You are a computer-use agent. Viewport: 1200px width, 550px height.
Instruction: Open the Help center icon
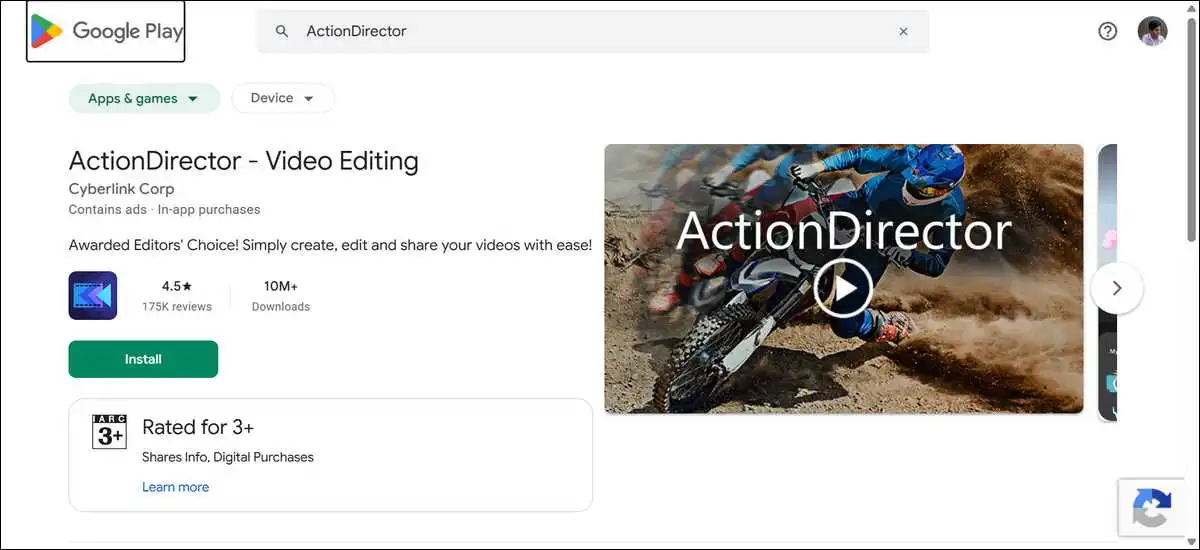1107,31
